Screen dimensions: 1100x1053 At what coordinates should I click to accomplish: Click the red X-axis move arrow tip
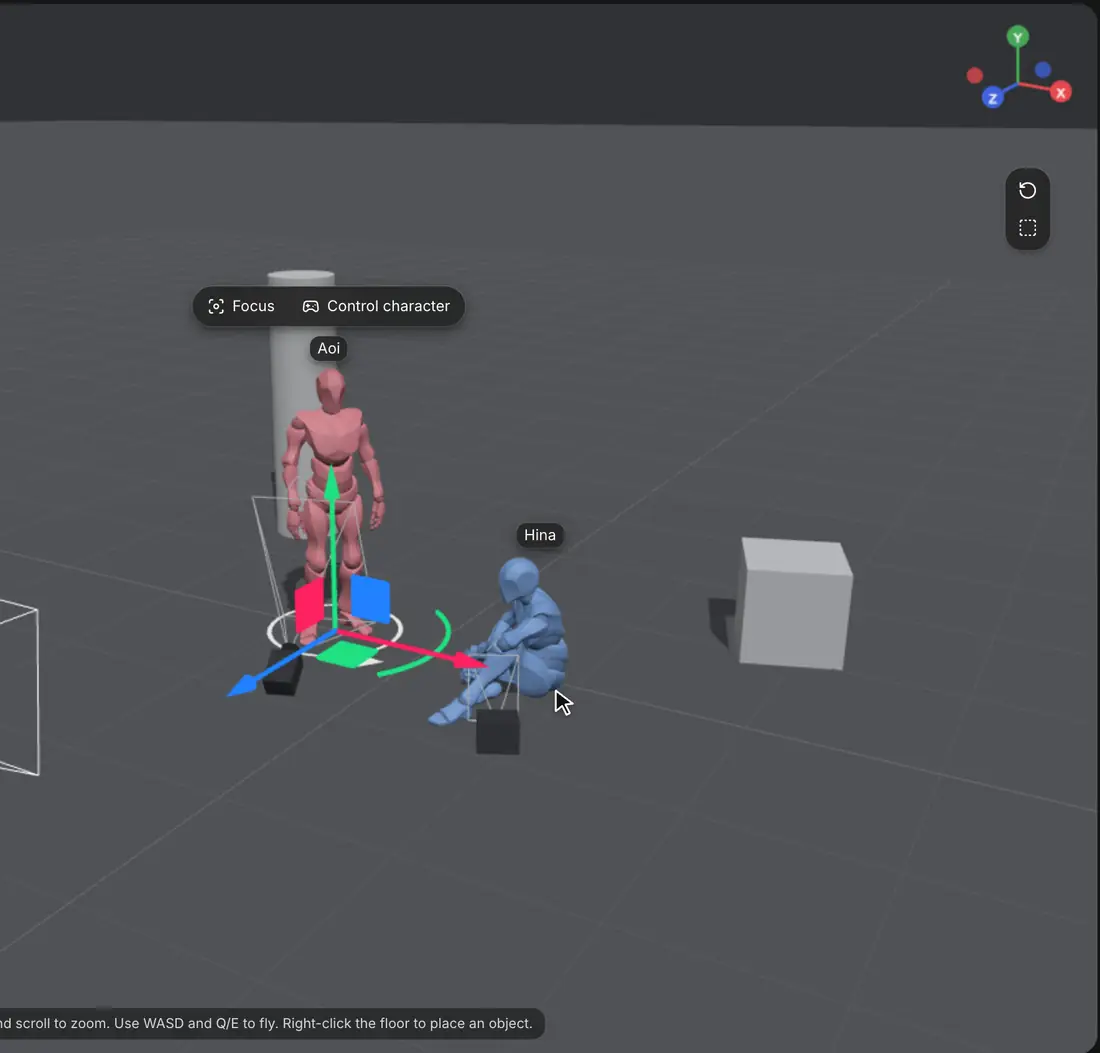468,660
